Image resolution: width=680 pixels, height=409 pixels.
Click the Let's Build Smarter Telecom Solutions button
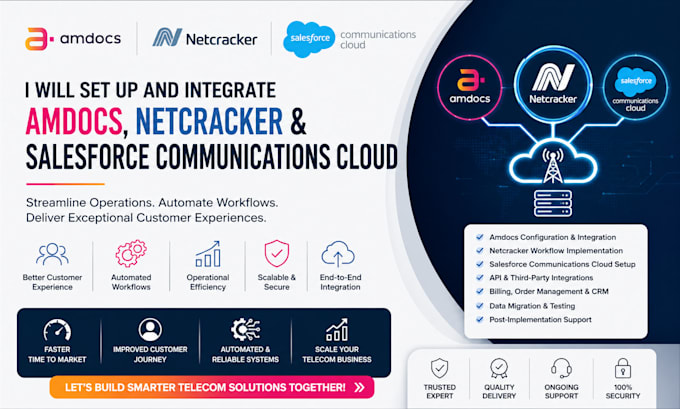click(x=212, y=387)
